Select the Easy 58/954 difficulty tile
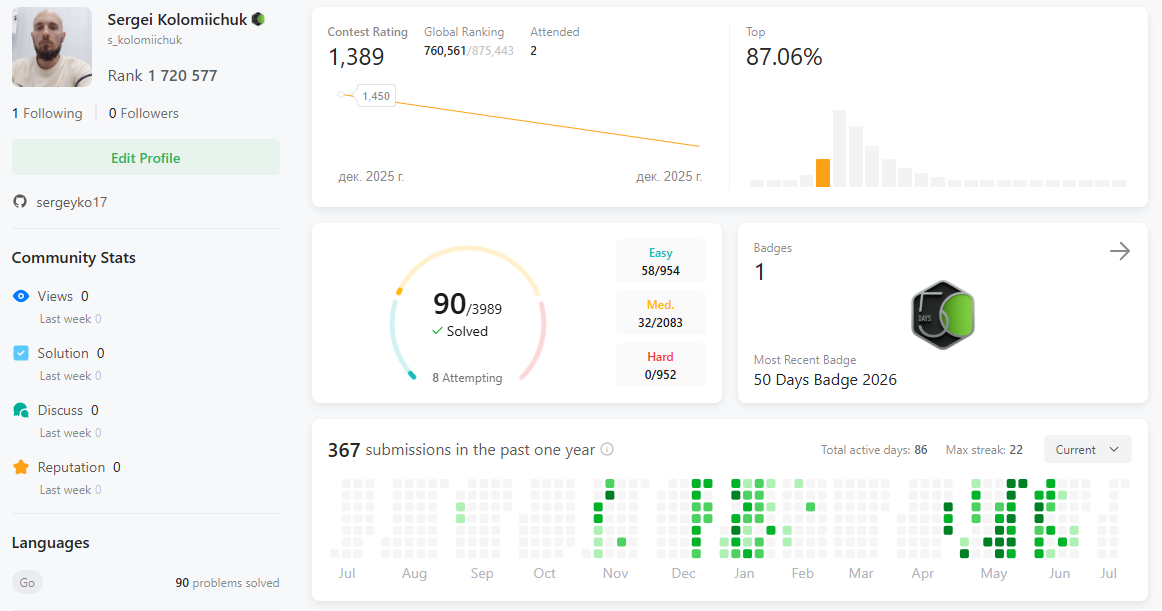The width and height of the screenshot is (1162, 611). 660,261
